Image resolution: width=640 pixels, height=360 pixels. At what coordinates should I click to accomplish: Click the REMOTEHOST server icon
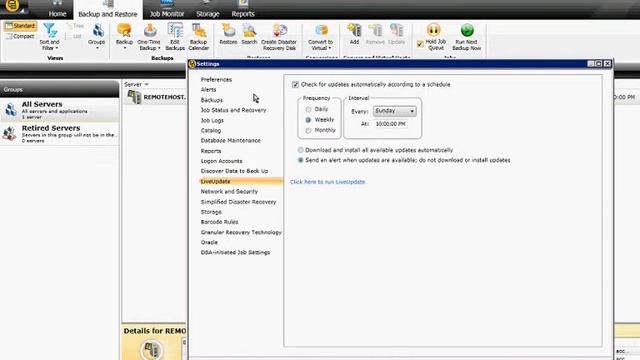[134, 97]
